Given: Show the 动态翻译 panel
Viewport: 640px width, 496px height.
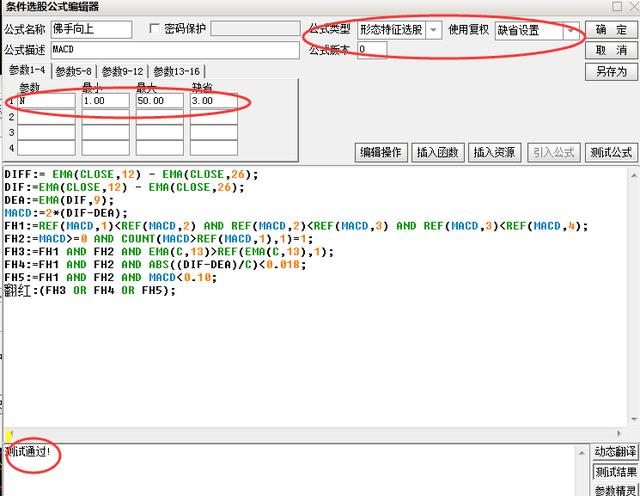Looking at the screenshot, I should 615,453.
